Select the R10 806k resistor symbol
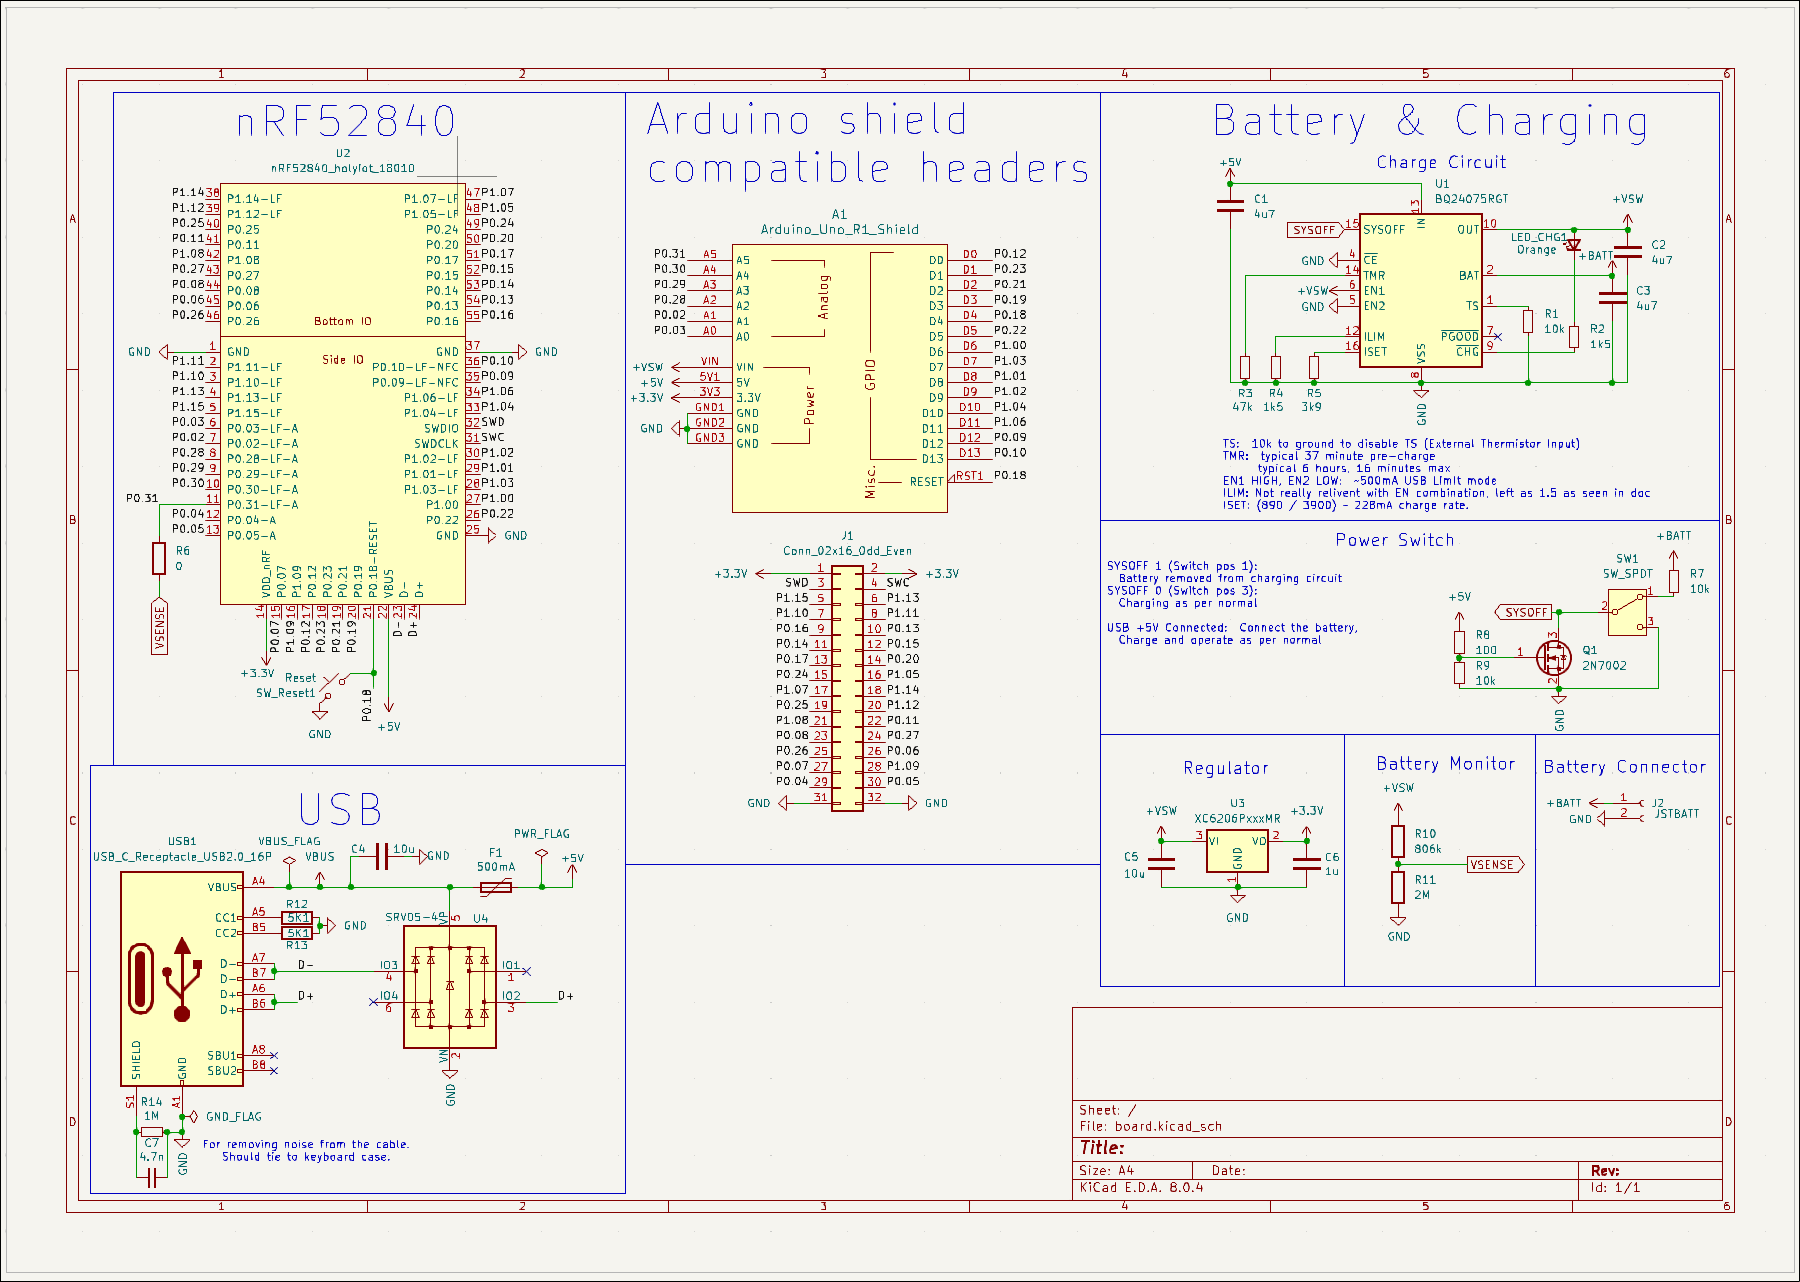The width and height of the screenshot is (1800, 1282). click(1398, 841)
